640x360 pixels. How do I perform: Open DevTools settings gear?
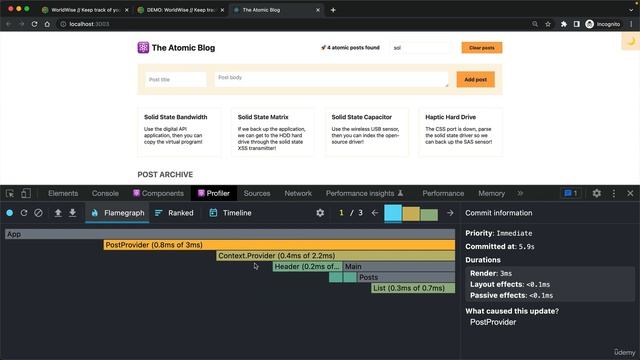point(596,193)
